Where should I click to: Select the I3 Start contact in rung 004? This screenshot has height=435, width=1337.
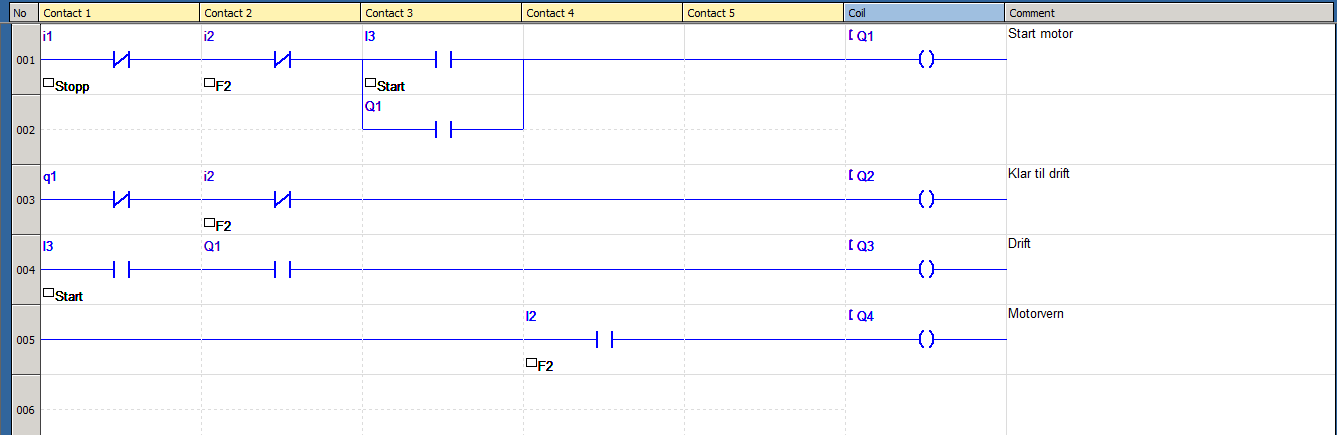pyautogui.click(x=122, y=270)
